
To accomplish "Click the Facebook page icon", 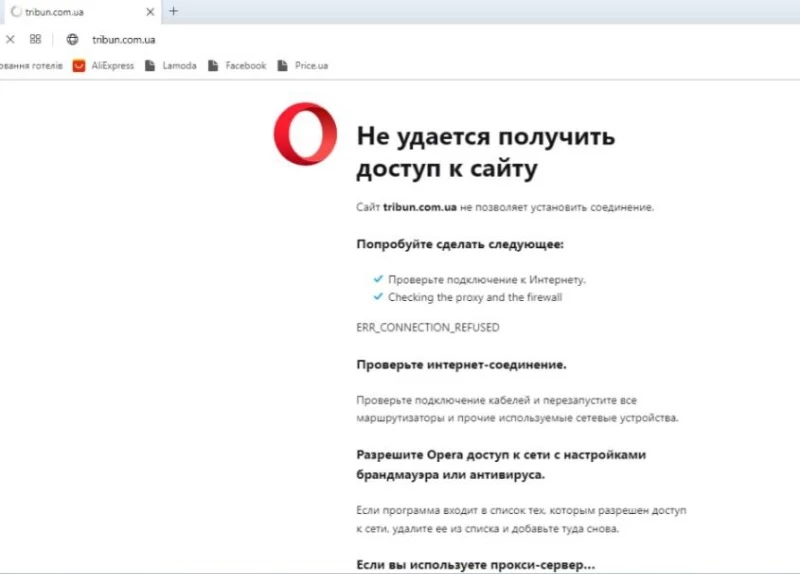I will click(x=213, y=65).
